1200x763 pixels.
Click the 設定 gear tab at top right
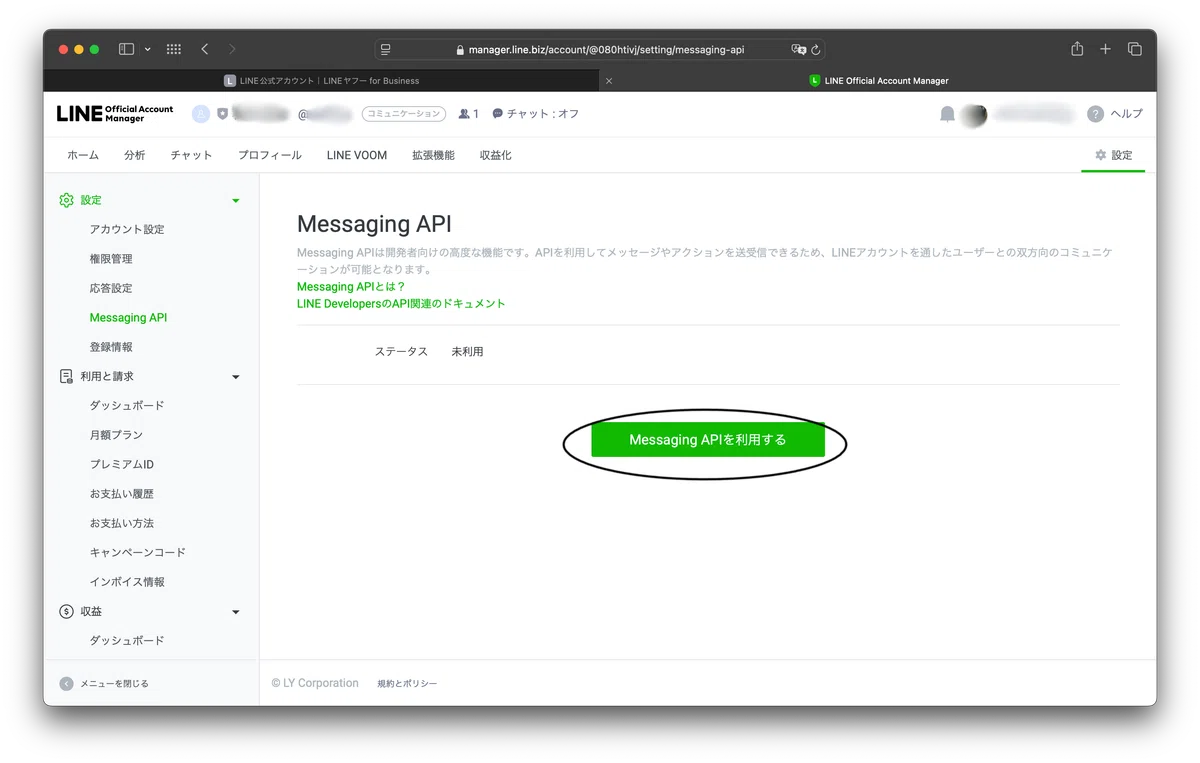click(x=1113, y=155)
